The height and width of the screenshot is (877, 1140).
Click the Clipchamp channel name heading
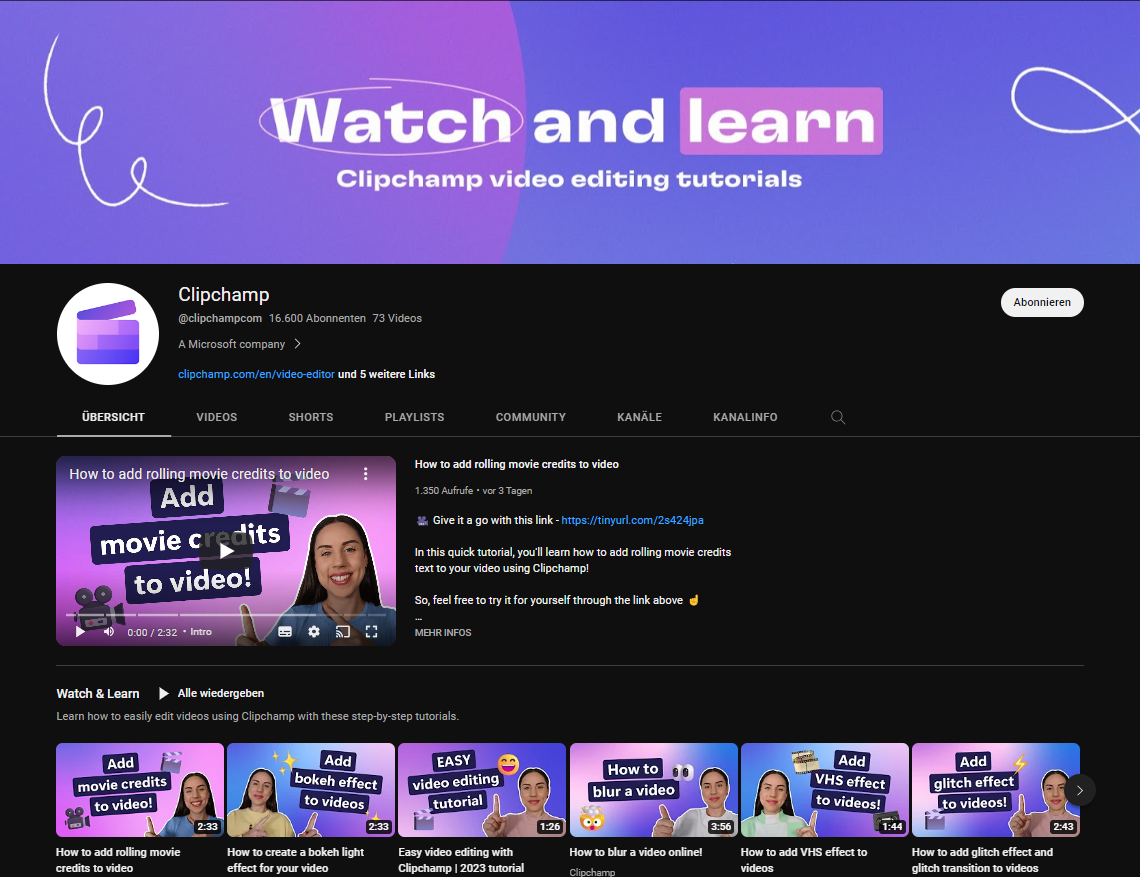pos(224,295)
